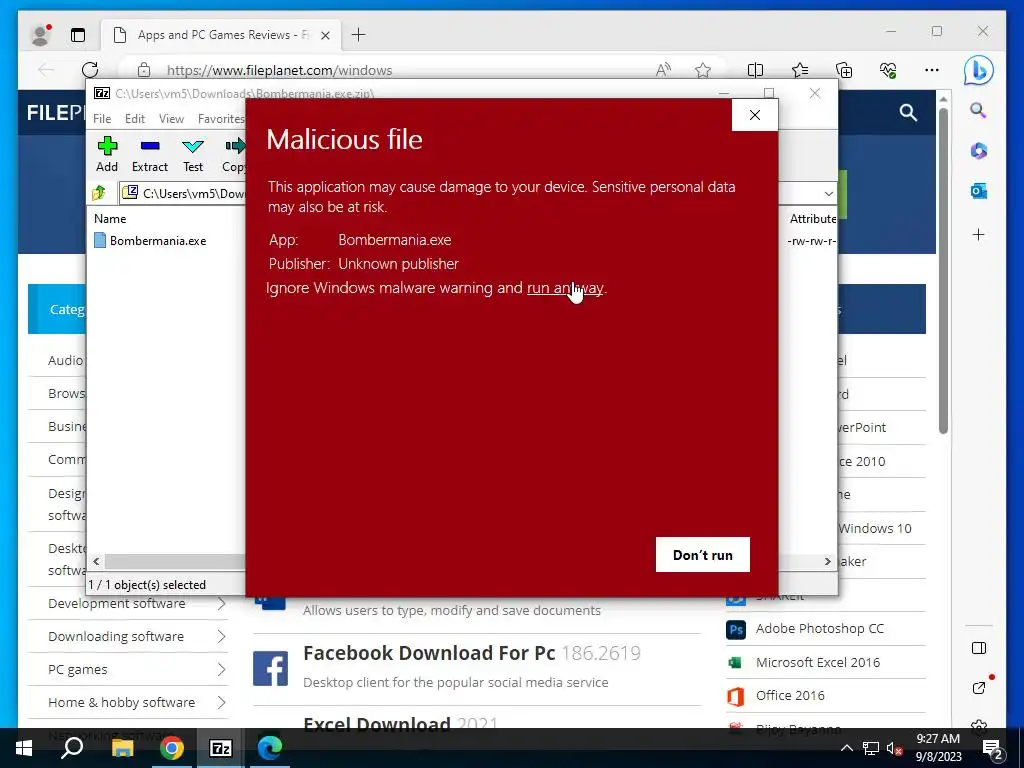Open Microsoft 365 sidebar icon
1024x768 pixels.
(x=978, y=151)
